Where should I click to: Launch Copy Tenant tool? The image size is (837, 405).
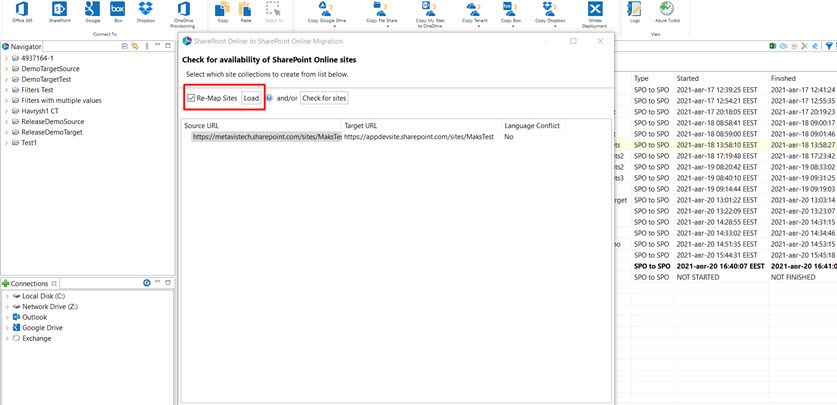point(473,12)
